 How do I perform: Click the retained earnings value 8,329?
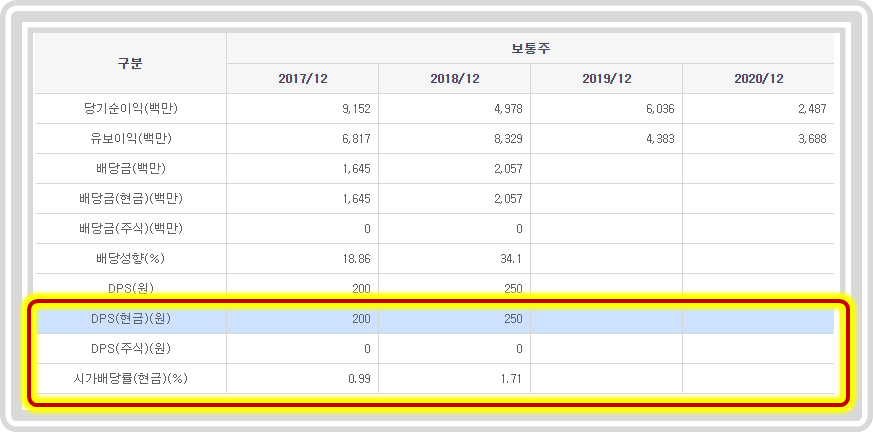click(508, 139)
